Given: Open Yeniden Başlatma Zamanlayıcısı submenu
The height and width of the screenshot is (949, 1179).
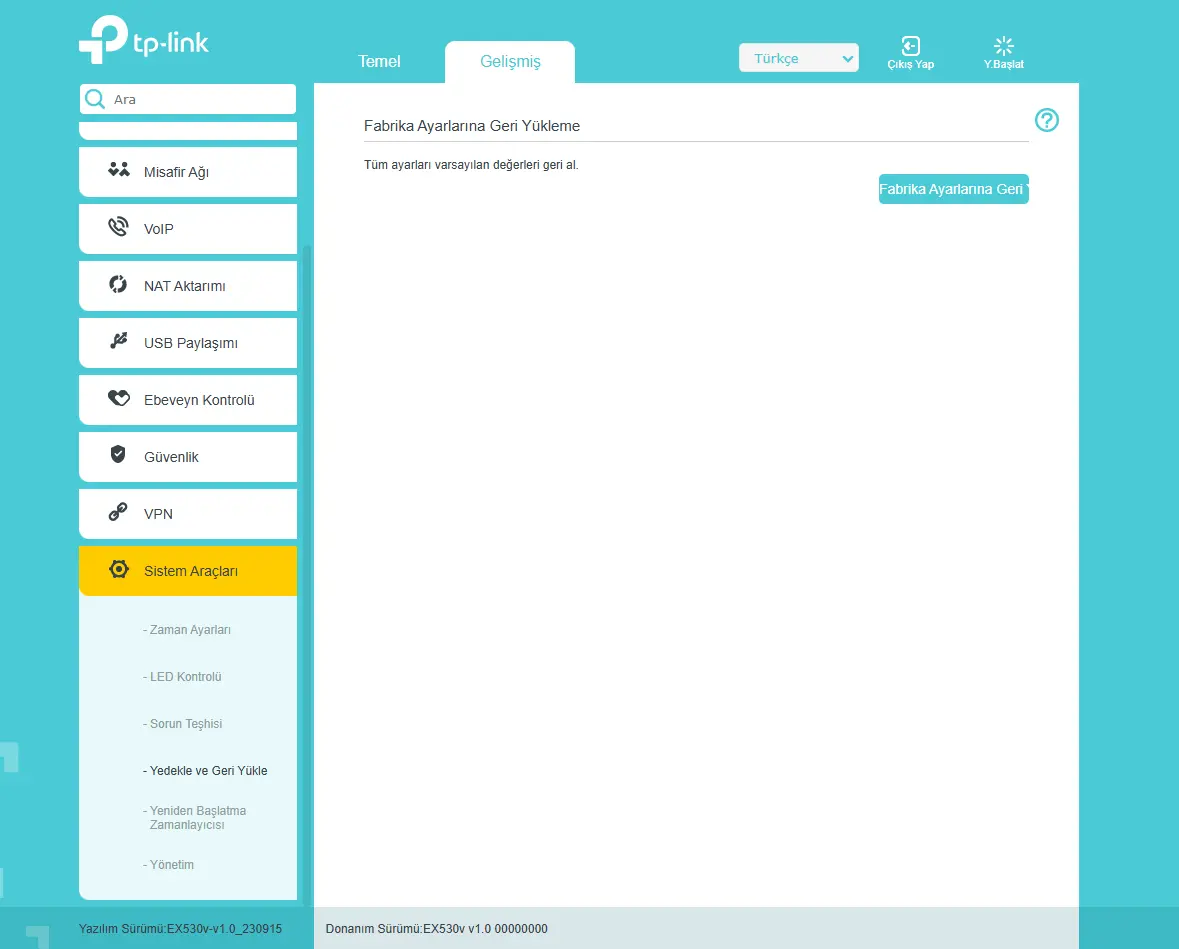Looking at the screenshot, I should pyautogui.click(x=195, y=817).
